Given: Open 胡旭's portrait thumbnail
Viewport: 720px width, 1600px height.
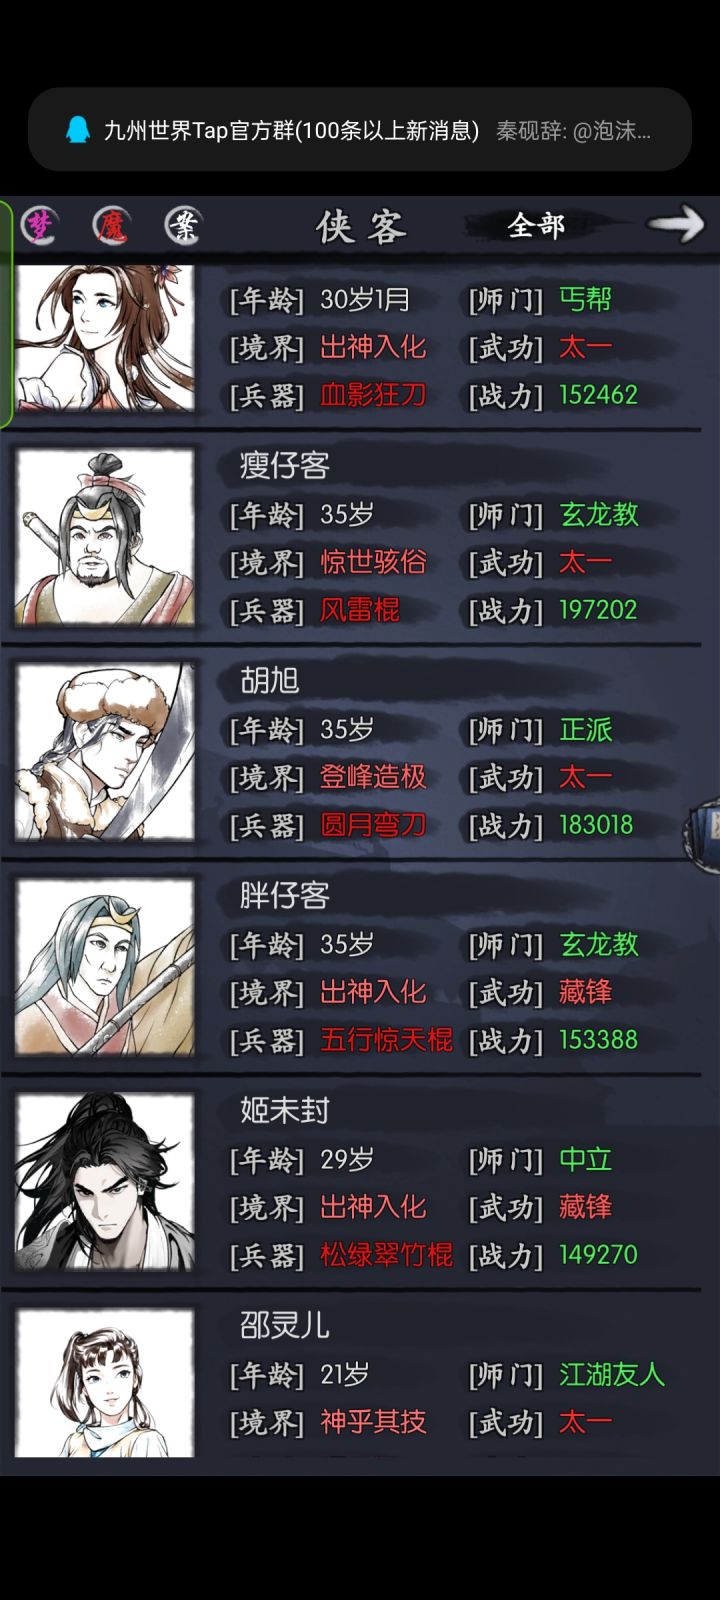Looking at the screenshot, I should [x=105, y=752].
